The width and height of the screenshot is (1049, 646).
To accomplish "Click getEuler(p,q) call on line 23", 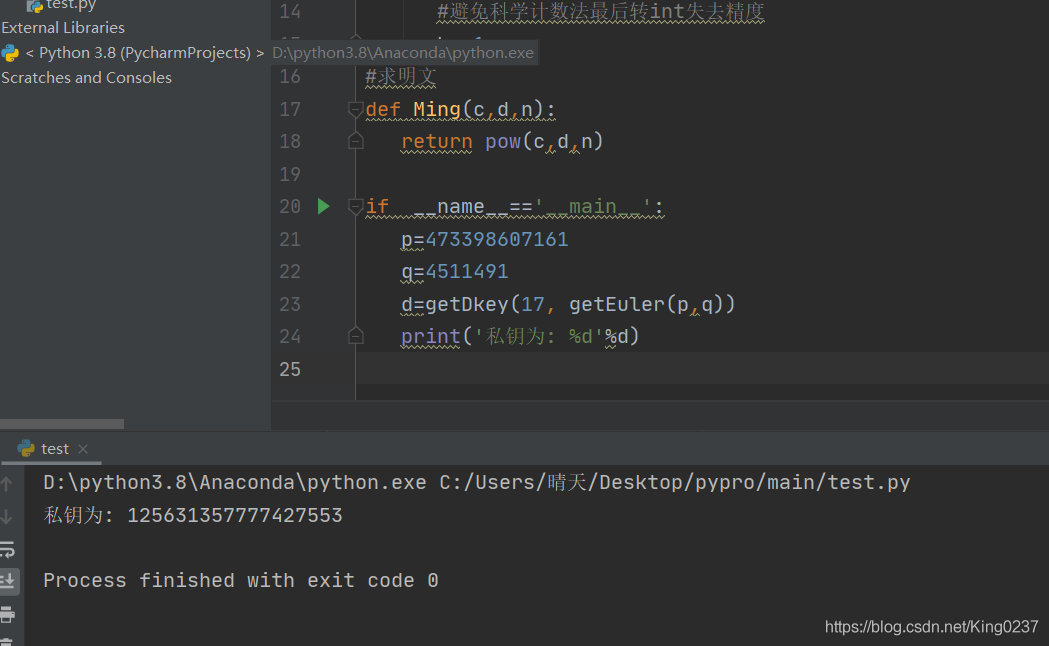I will (646, 304).
